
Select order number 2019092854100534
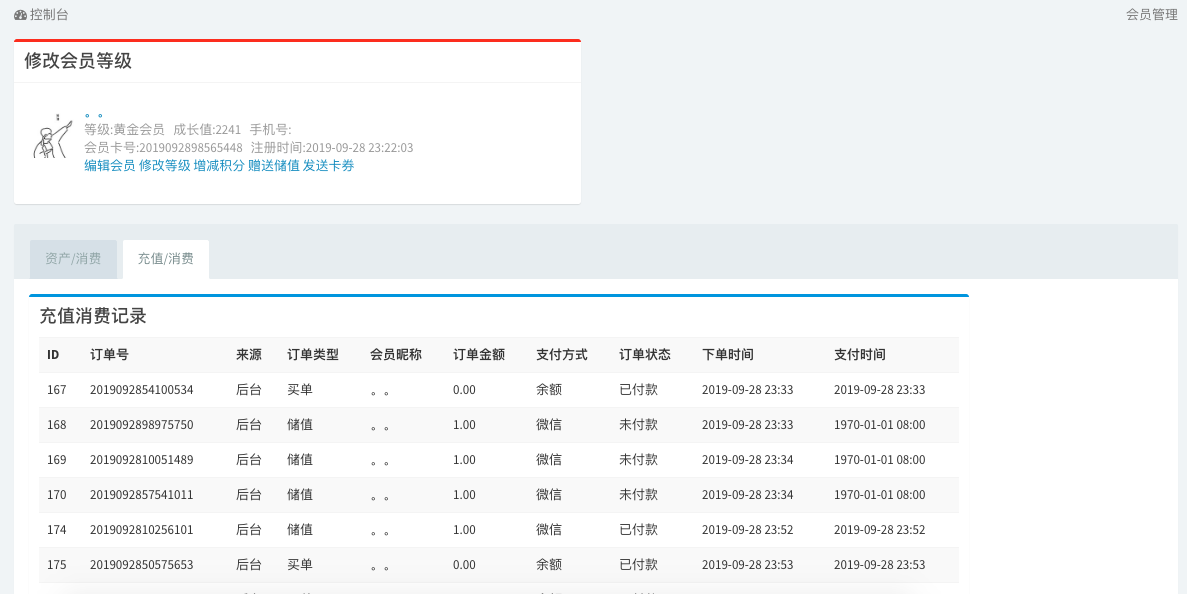142,390
